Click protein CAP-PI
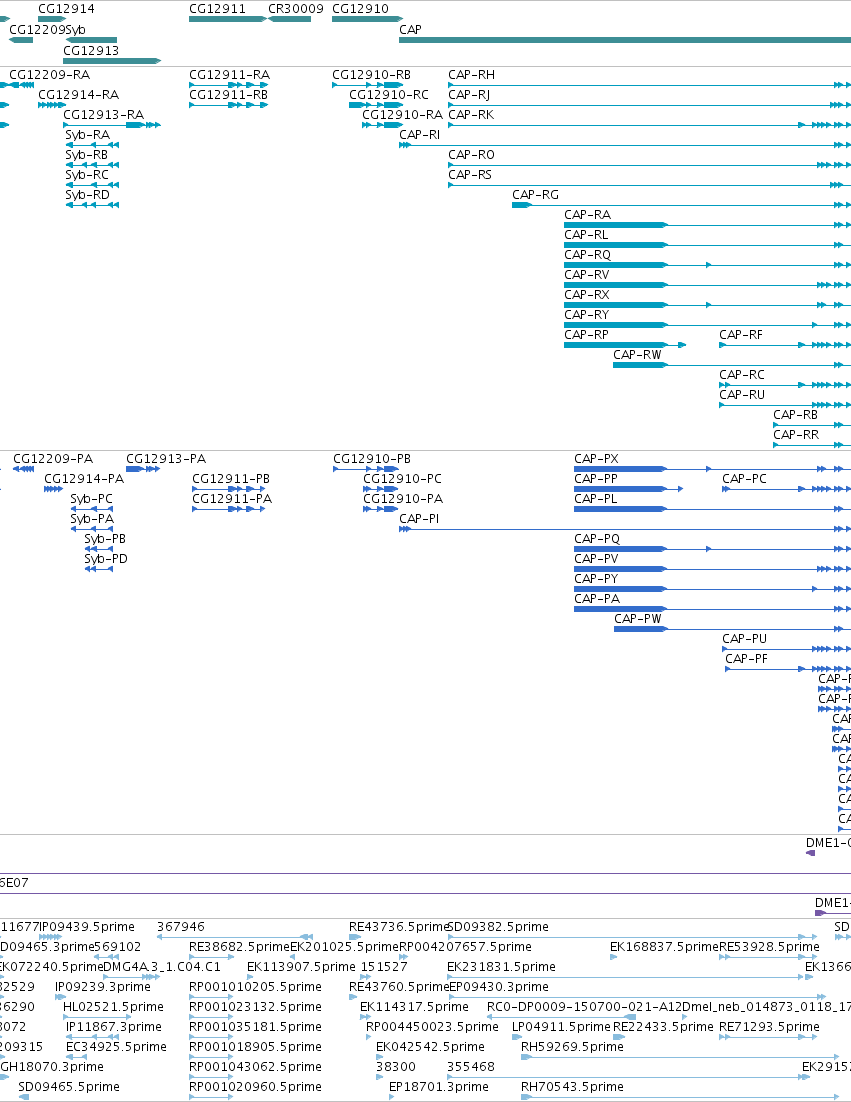Viewport: 851px width, 1102px height. (420, 519)
